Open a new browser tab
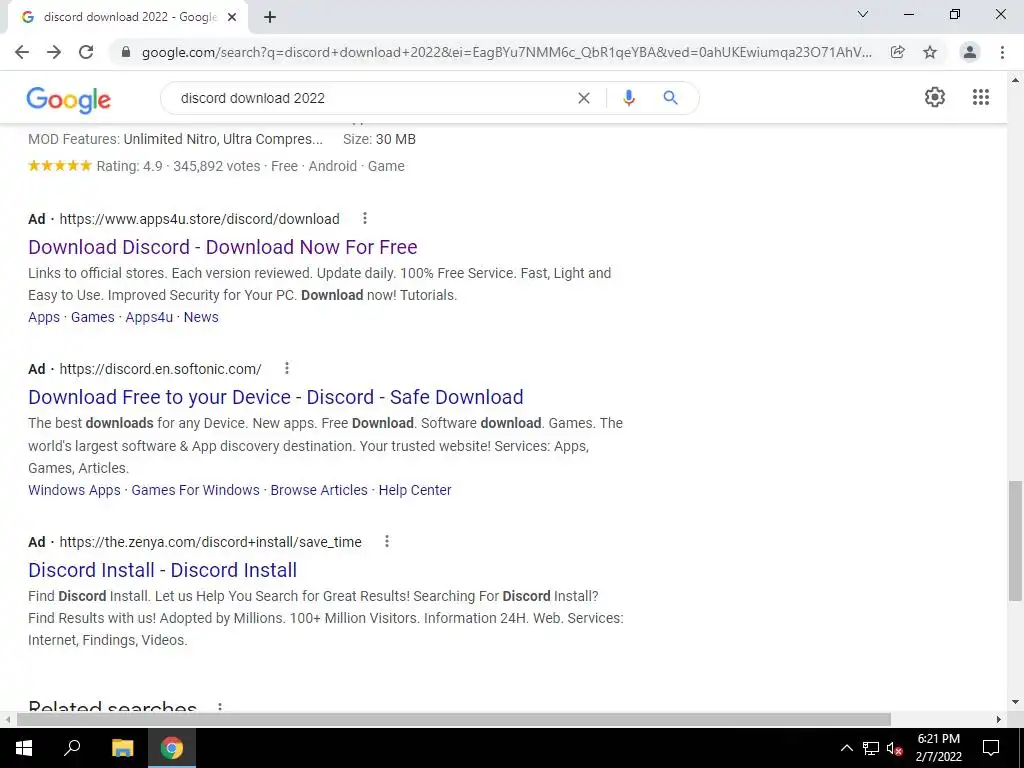This screenshot has height=768, width=1024. tap(270, 18)
